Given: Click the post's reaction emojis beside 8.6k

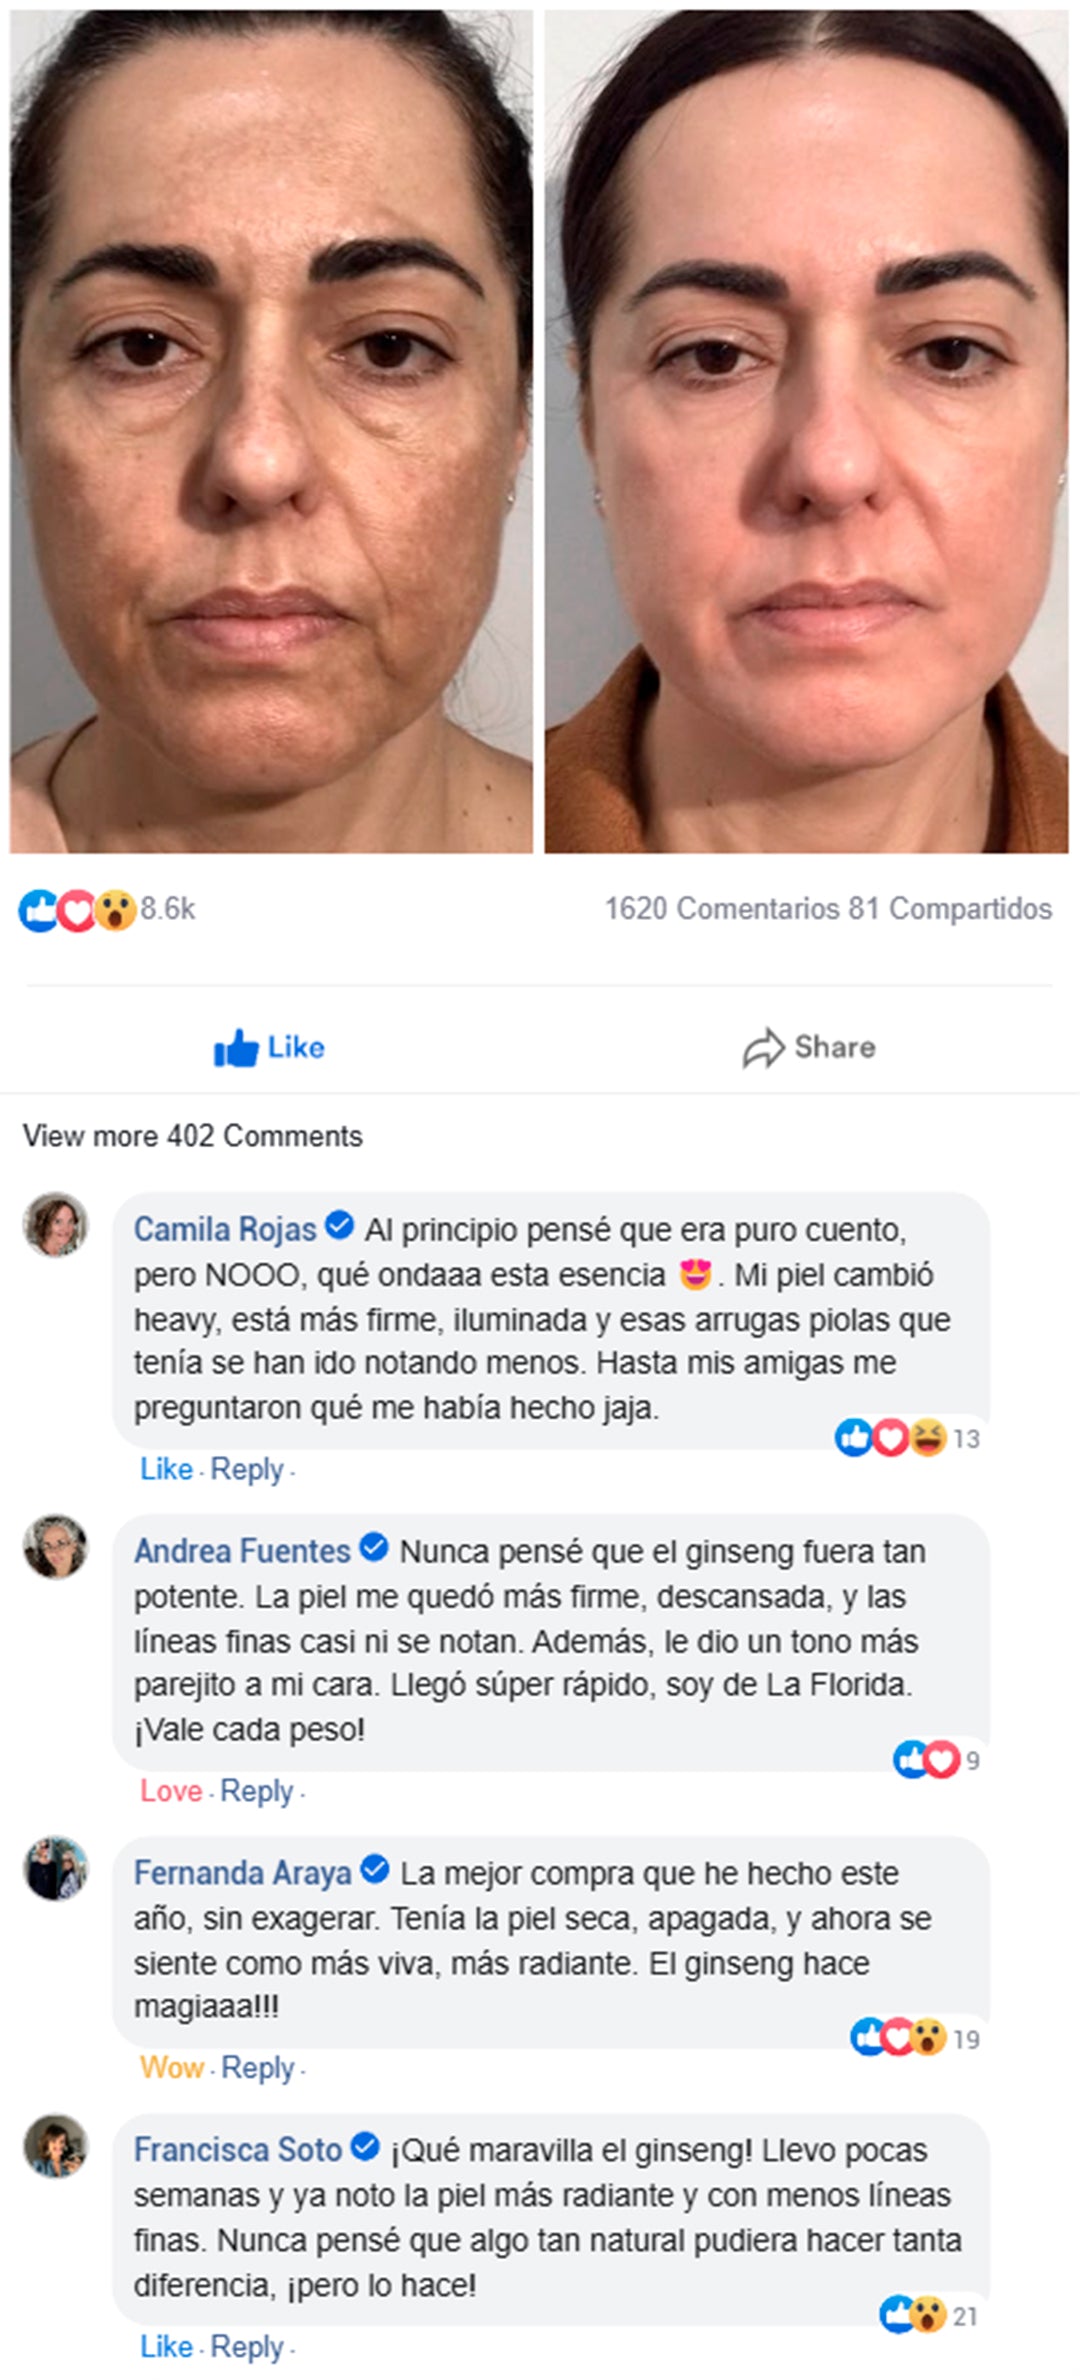Looking at the screenshot, I should coord(77,910).
